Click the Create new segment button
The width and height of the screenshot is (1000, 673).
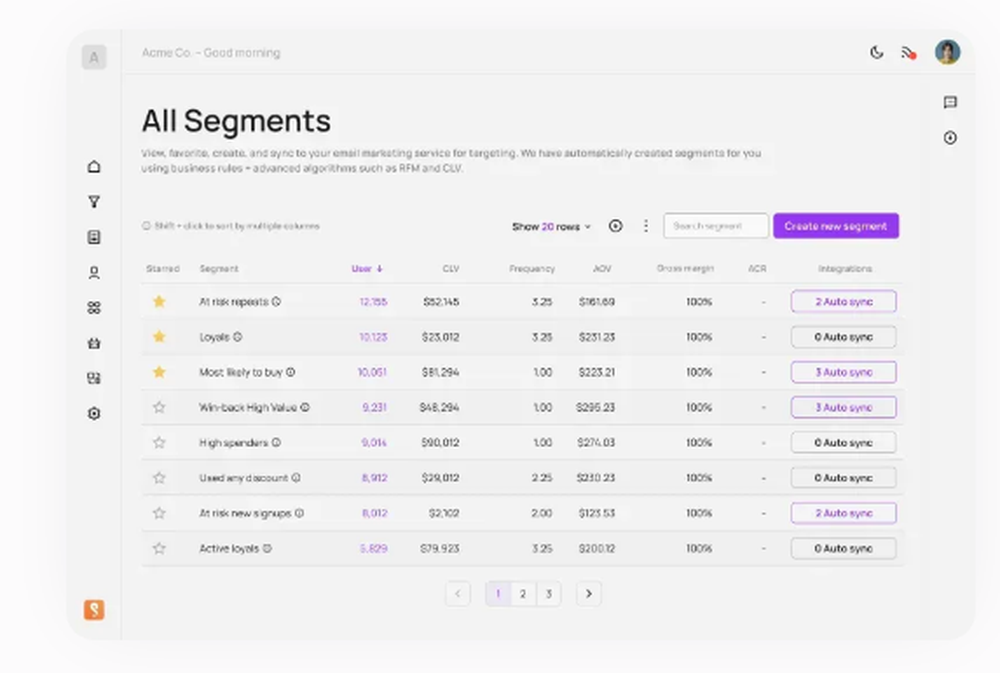tap(836, 226)
